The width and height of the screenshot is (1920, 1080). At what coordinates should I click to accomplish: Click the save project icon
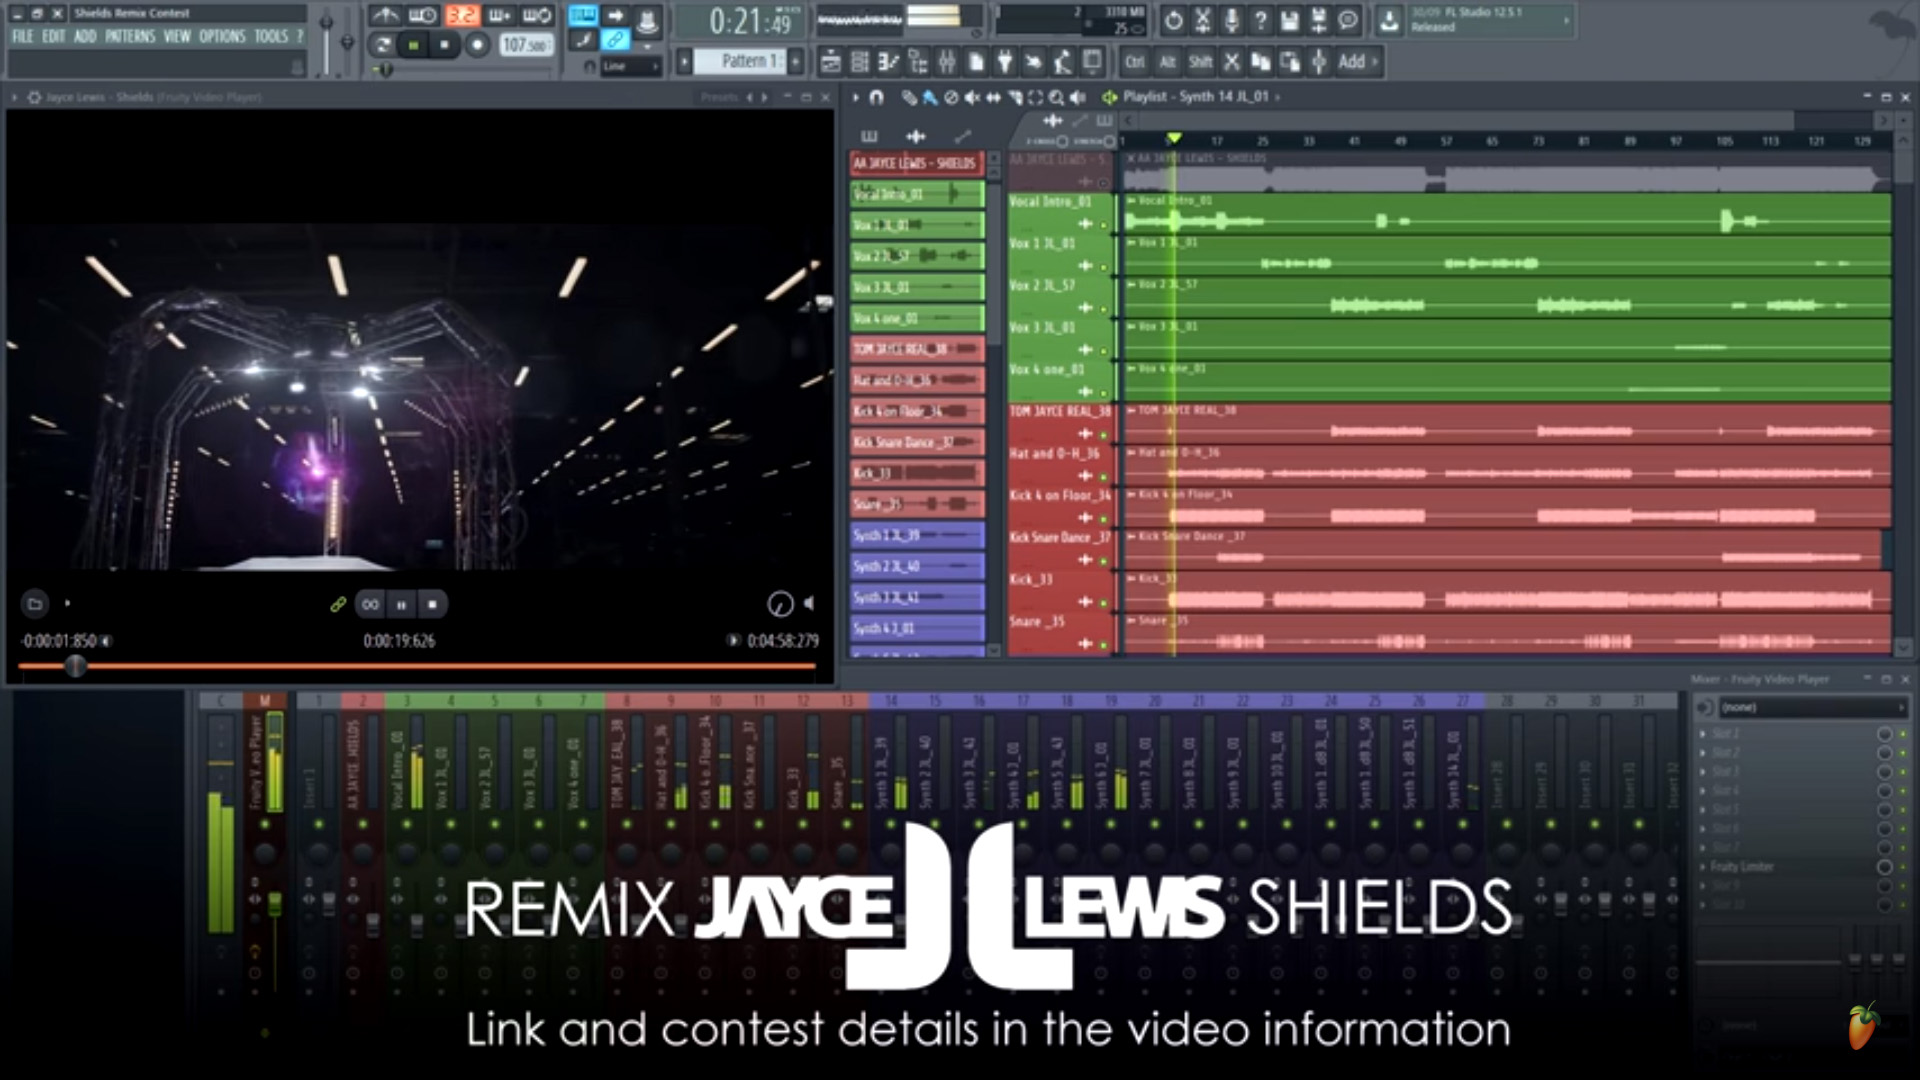tap(1290, 20)
